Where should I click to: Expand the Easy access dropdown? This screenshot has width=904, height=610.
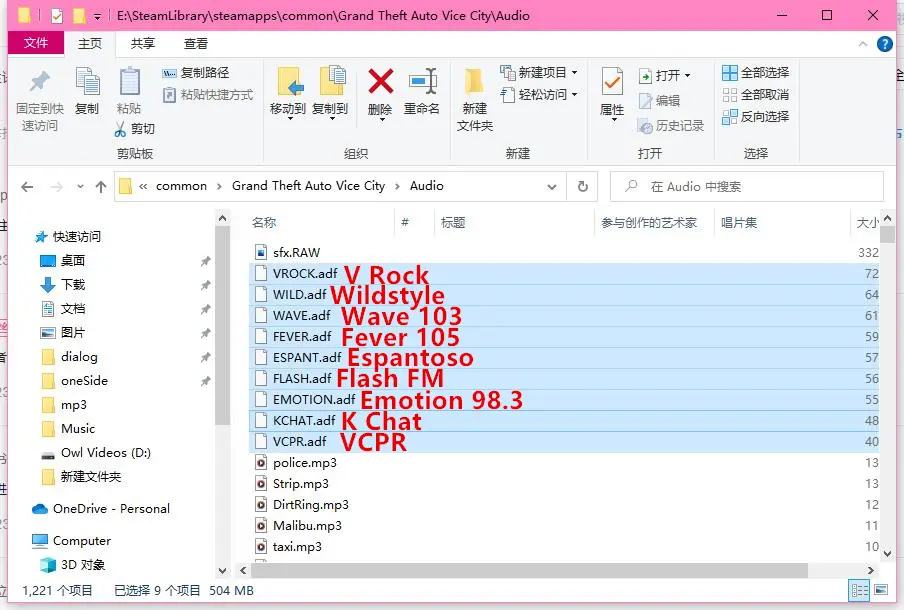click(x=575, y=95)
